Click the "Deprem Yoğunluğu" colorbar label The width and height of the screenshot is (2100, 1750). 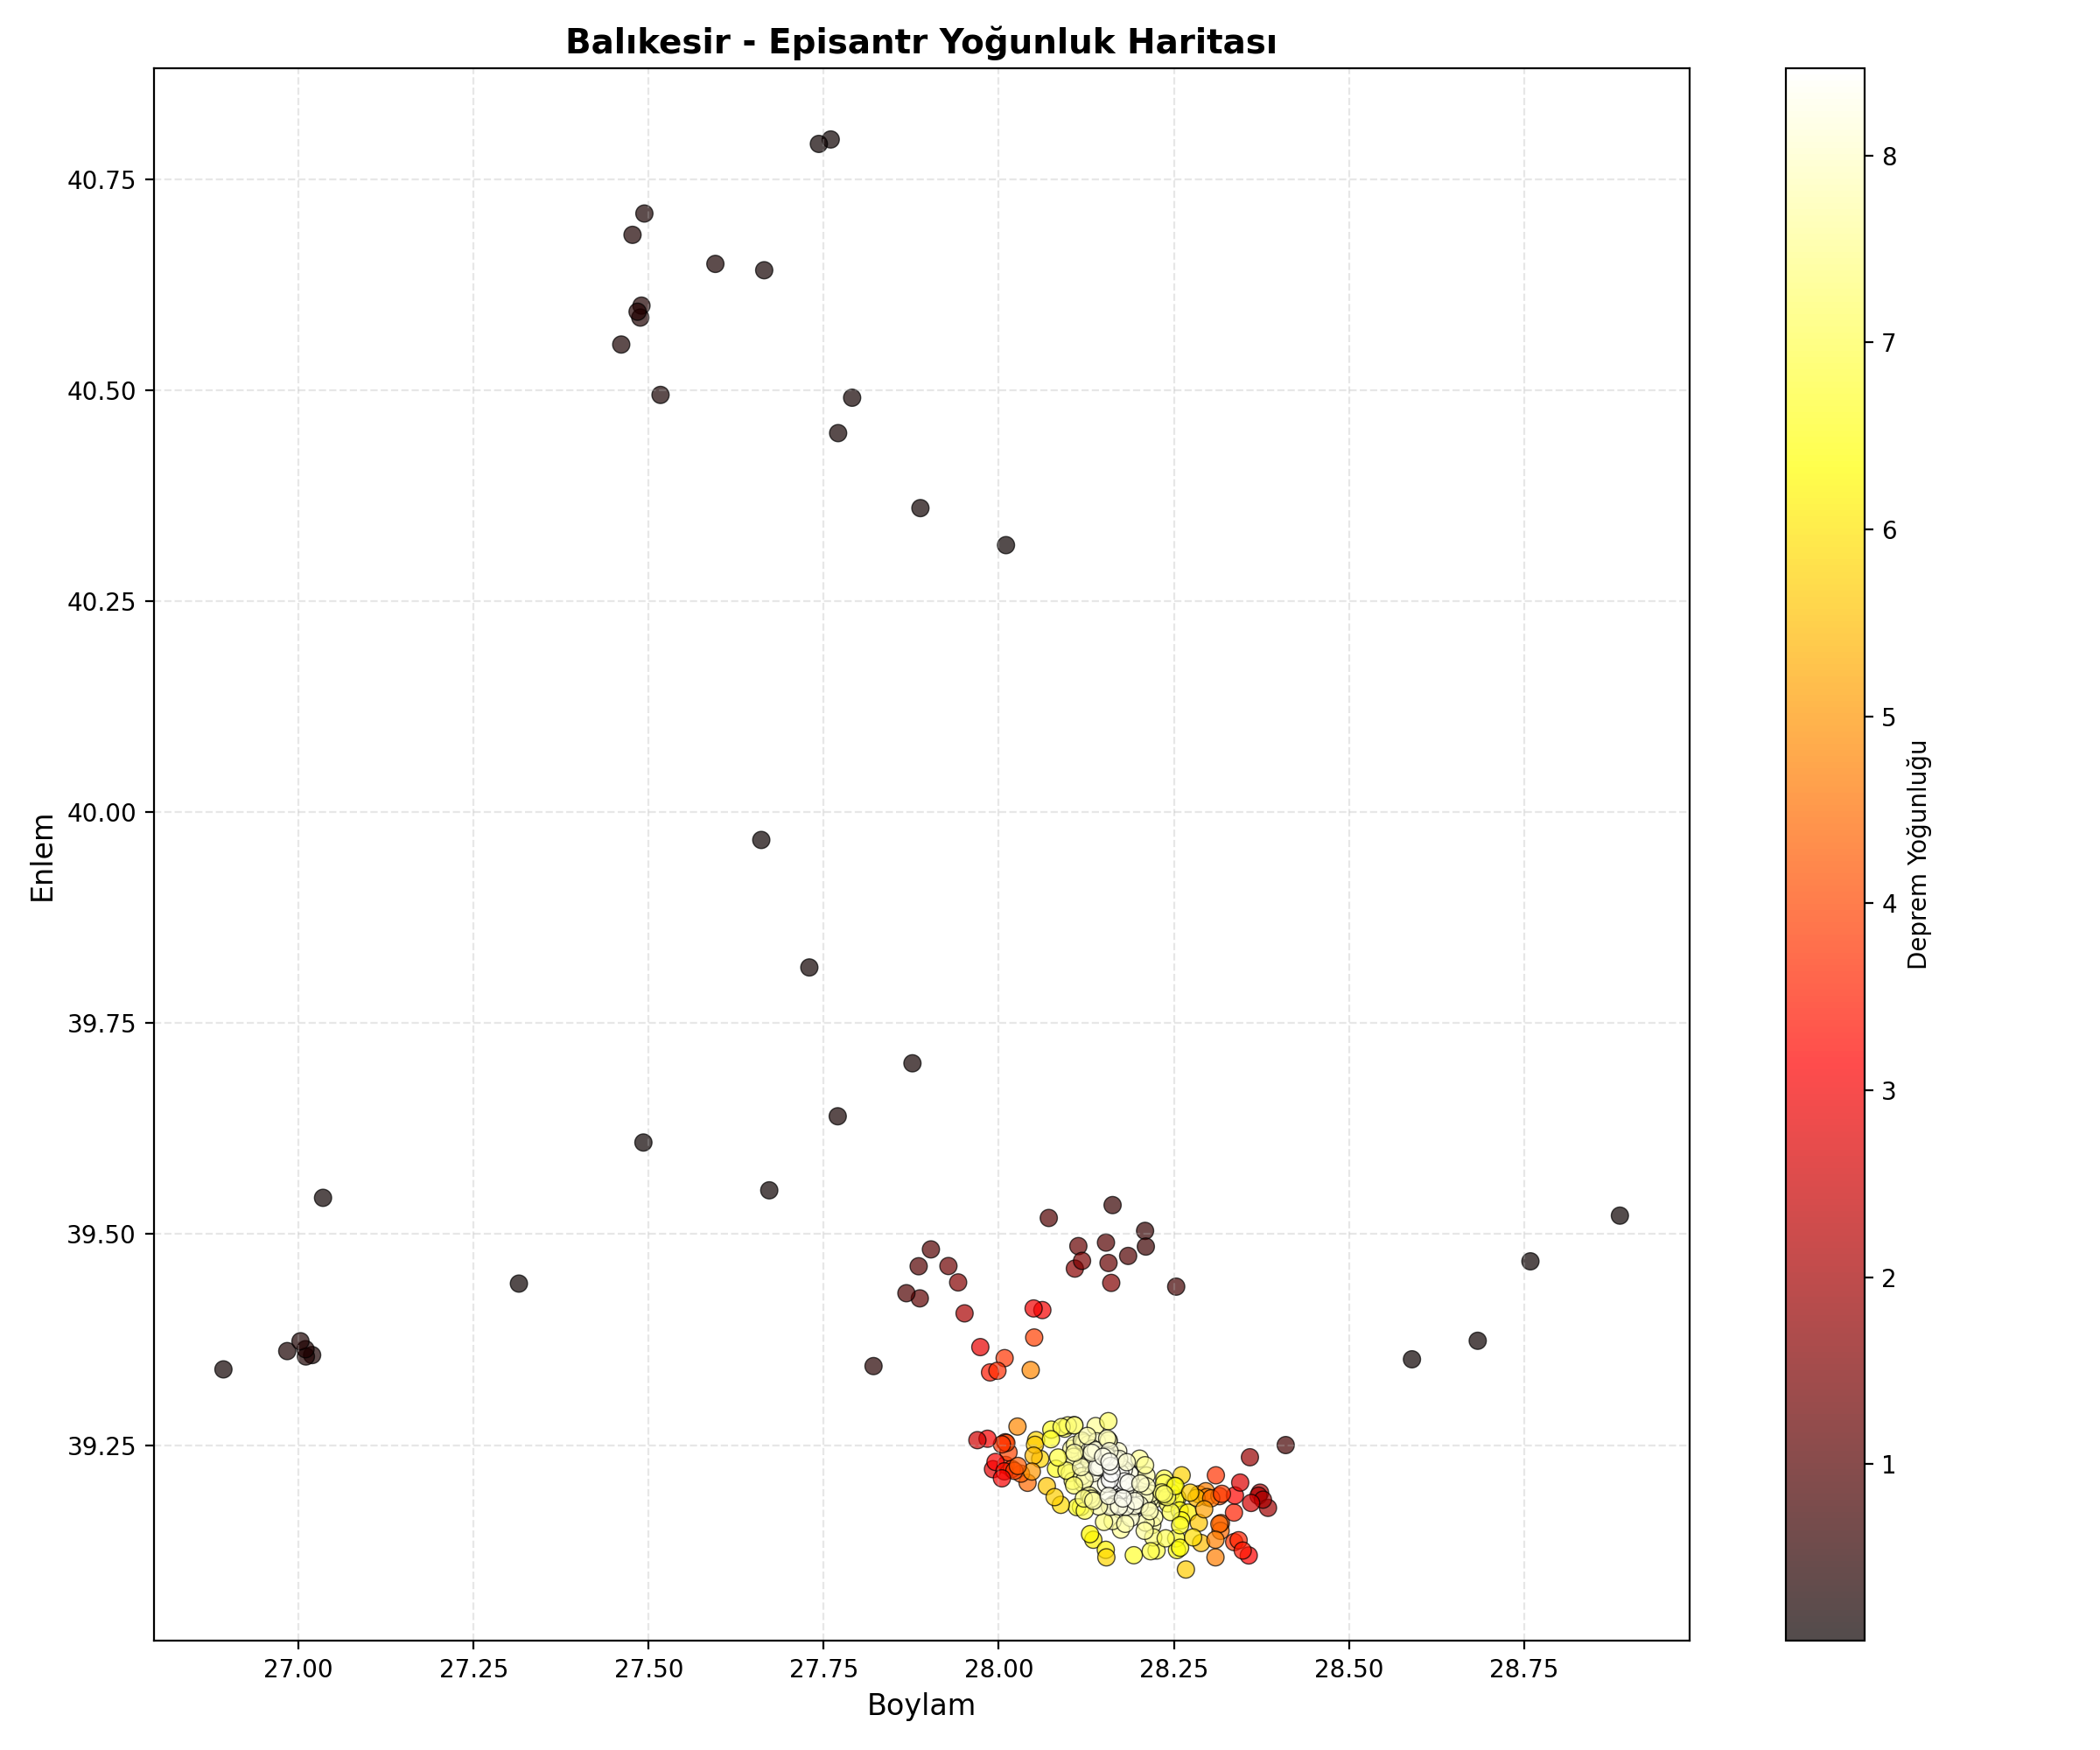(x=1917, y=855)
